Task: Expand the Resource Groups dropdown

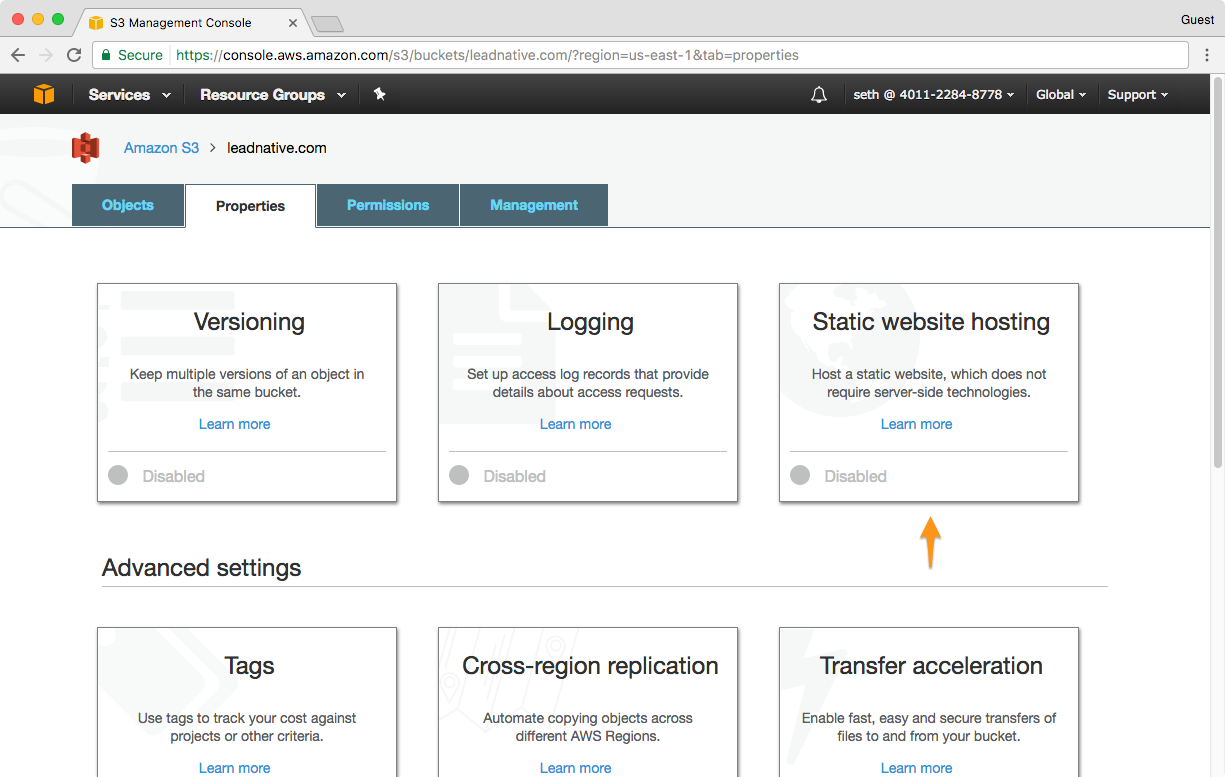Action: coord(272,95)
